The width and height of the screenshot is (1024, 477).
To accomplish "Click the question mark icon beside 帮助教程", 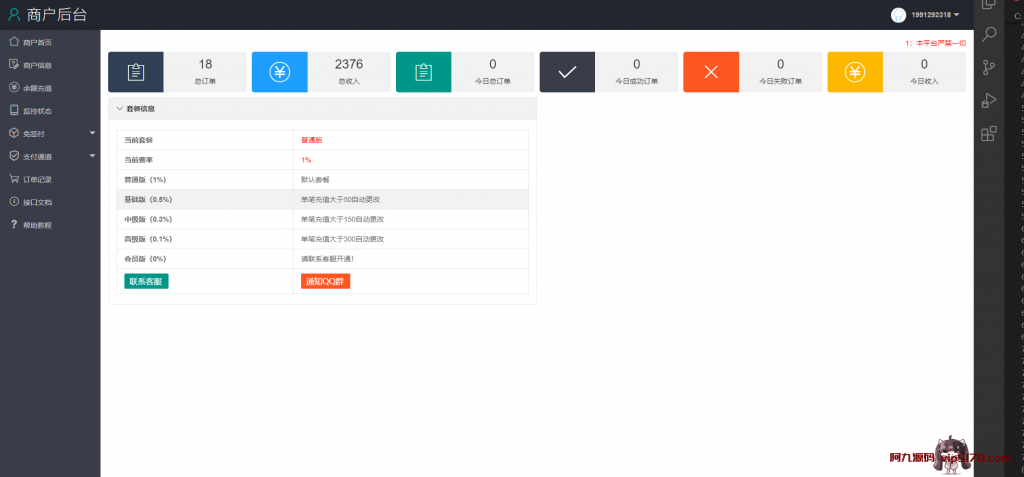I will click(13, 225).
